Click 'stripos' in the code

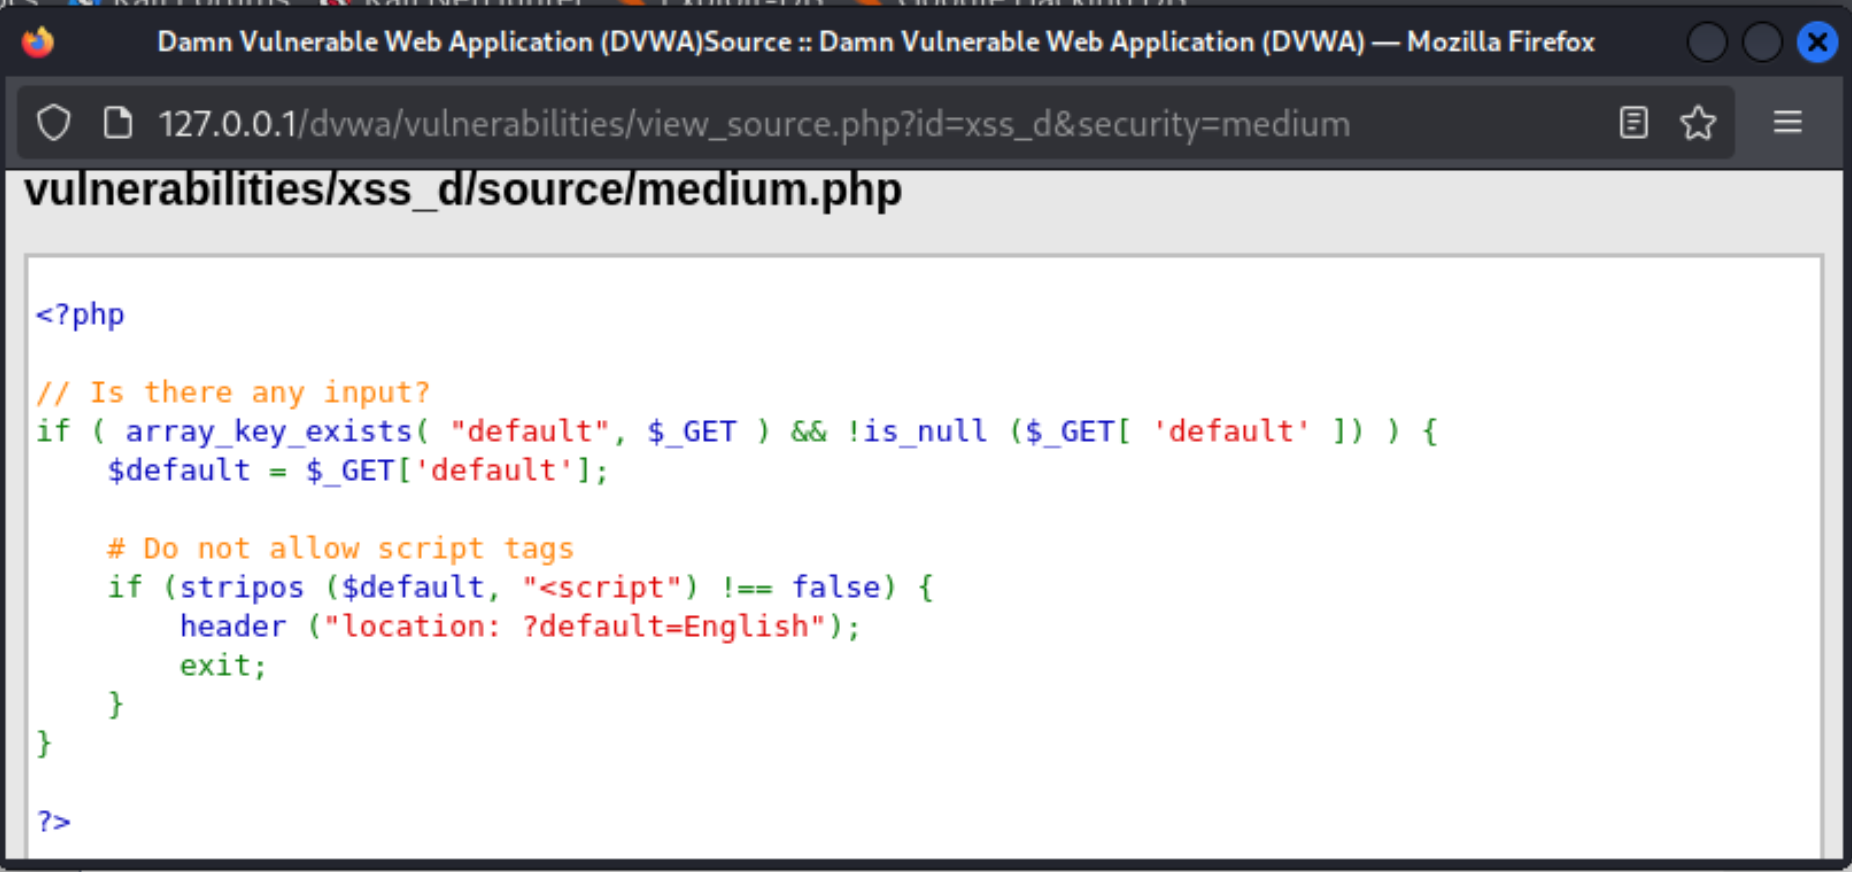pos(241,587)
